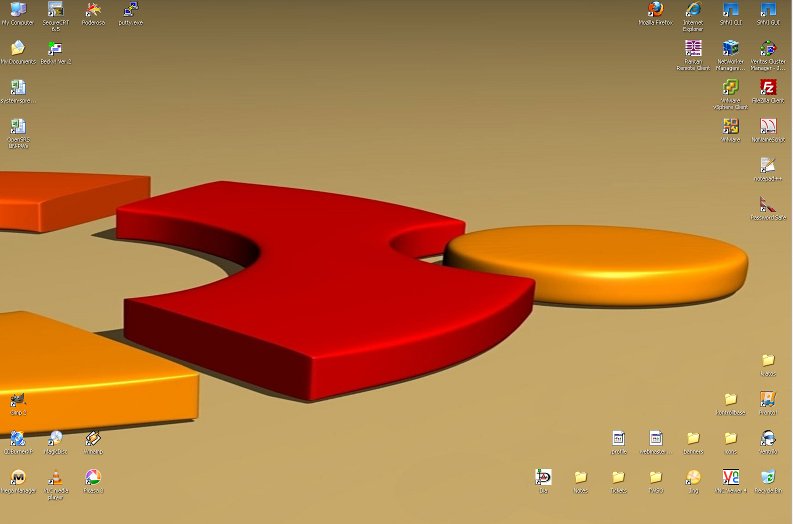Open the Password Safe shortcut
Image resolution: width=793 pixels, height=524 pixels.
coord(767,204)
